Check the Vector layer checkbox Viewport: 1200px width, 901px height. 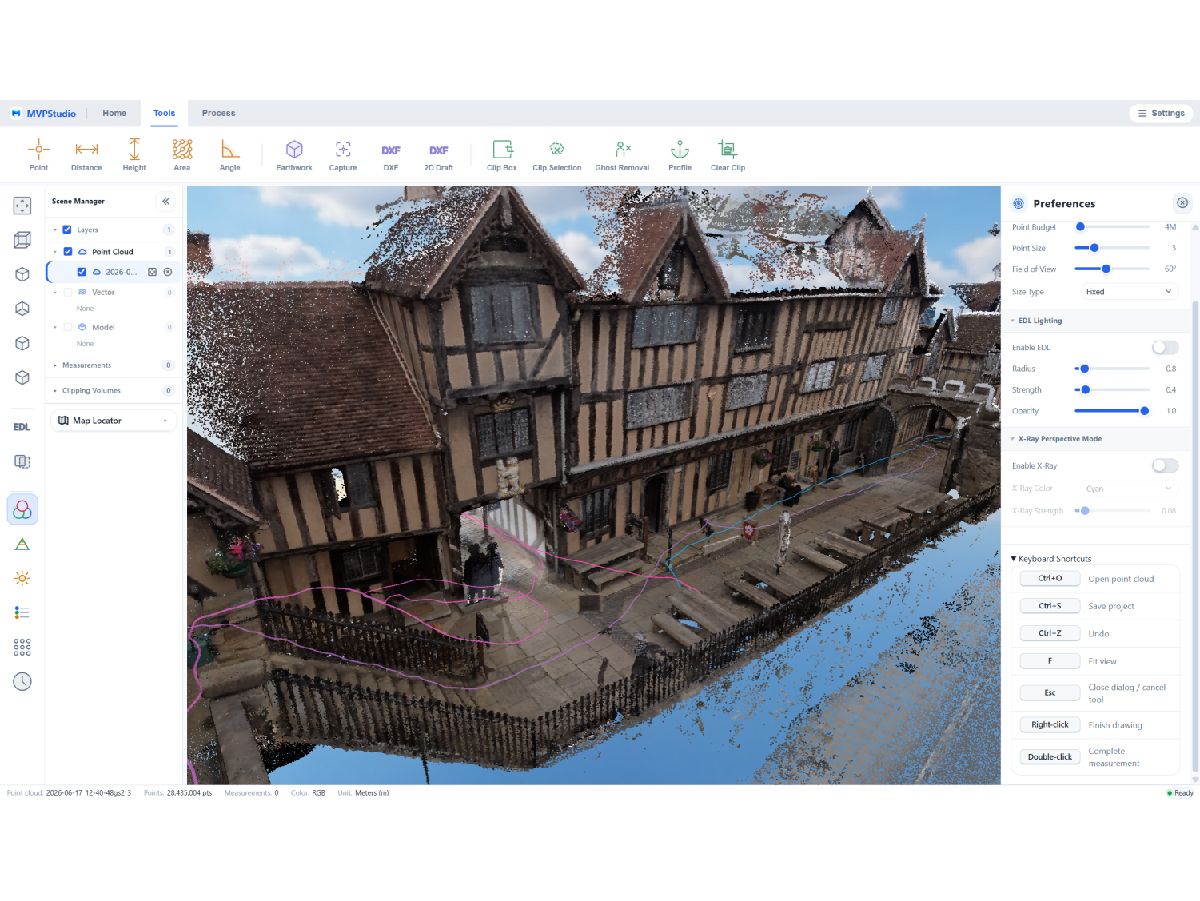click(x=68, y=292)
